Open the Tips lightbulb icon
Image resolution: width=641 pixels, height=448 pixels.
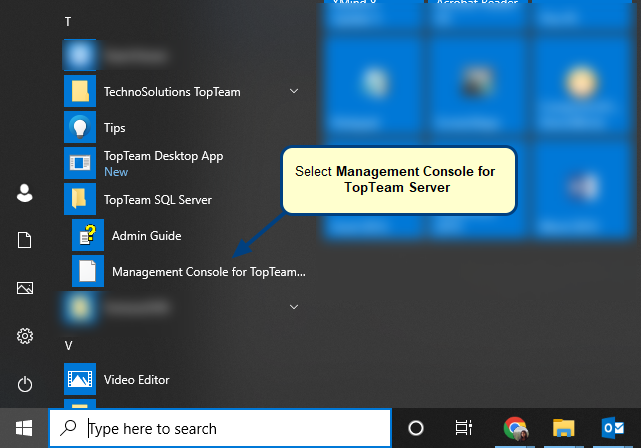click(80, 127)
